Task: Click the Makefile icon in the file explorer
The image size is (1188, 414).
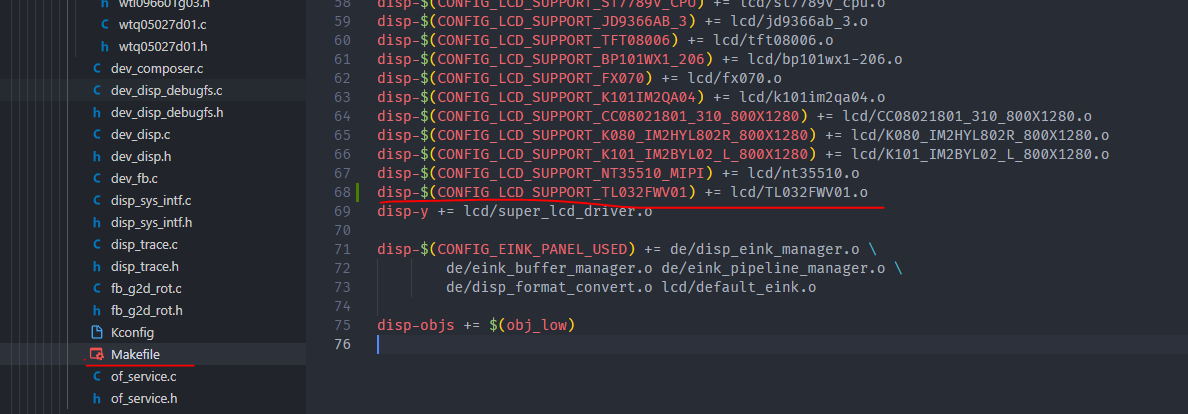Action: point(97,354)
